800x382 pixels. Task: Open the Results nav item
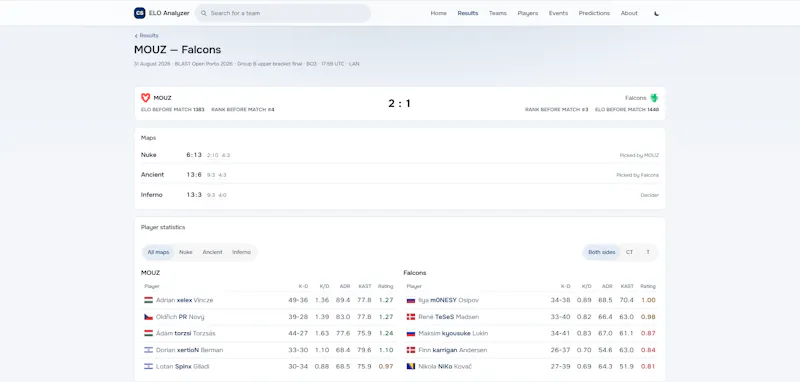click(x=468, y=13)
